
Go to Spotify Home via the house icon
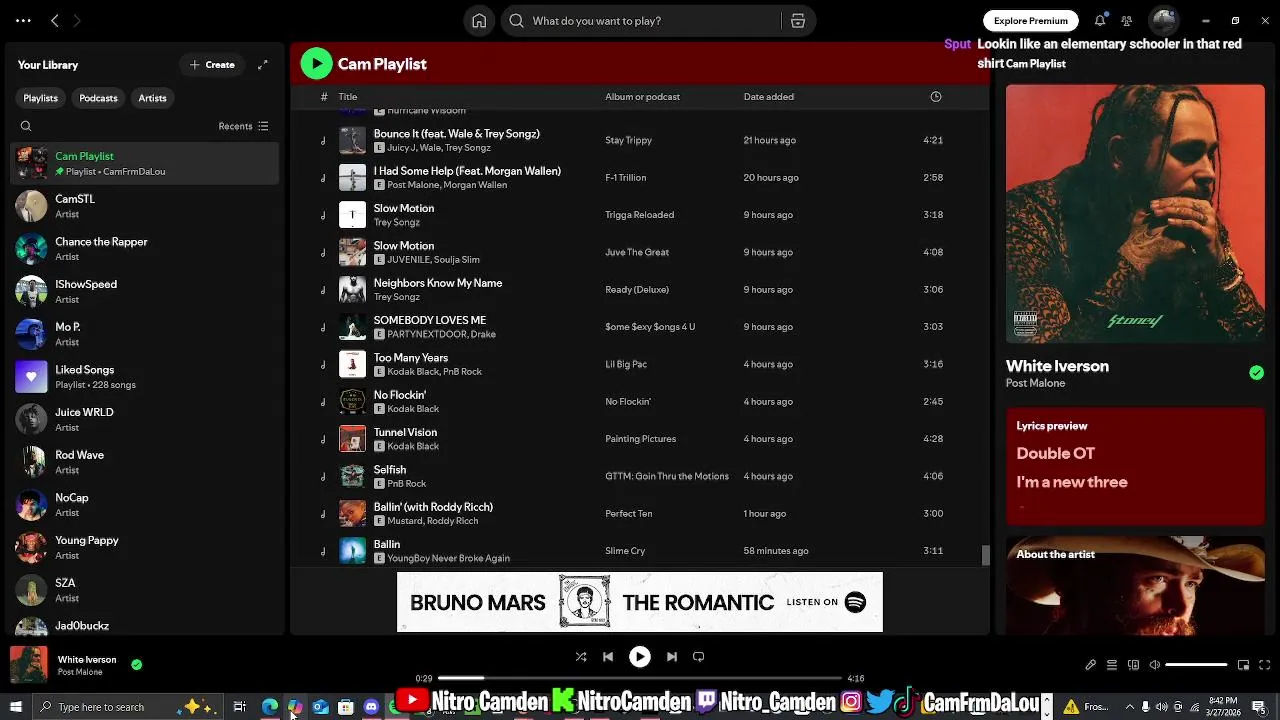pos(479,21)
